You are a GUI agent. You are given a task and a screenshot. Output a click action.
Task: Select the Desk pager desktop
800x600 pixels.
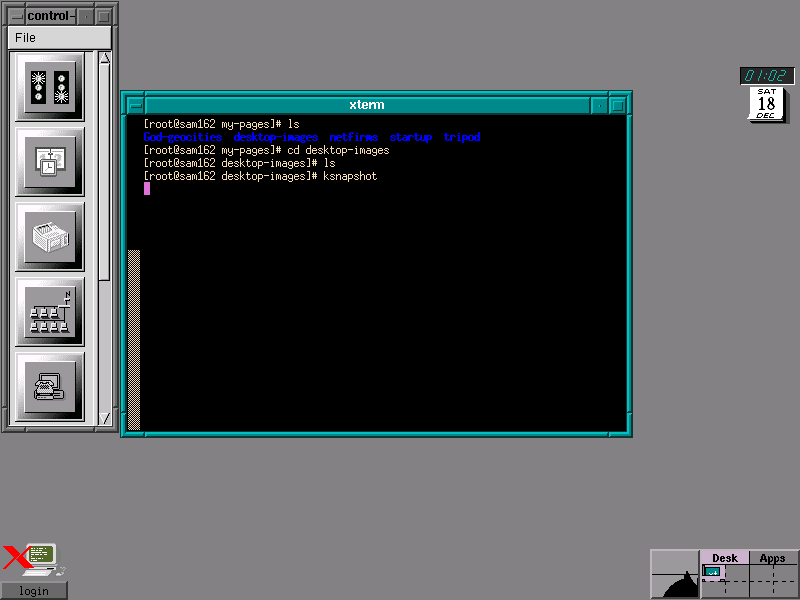coord(724,558)
